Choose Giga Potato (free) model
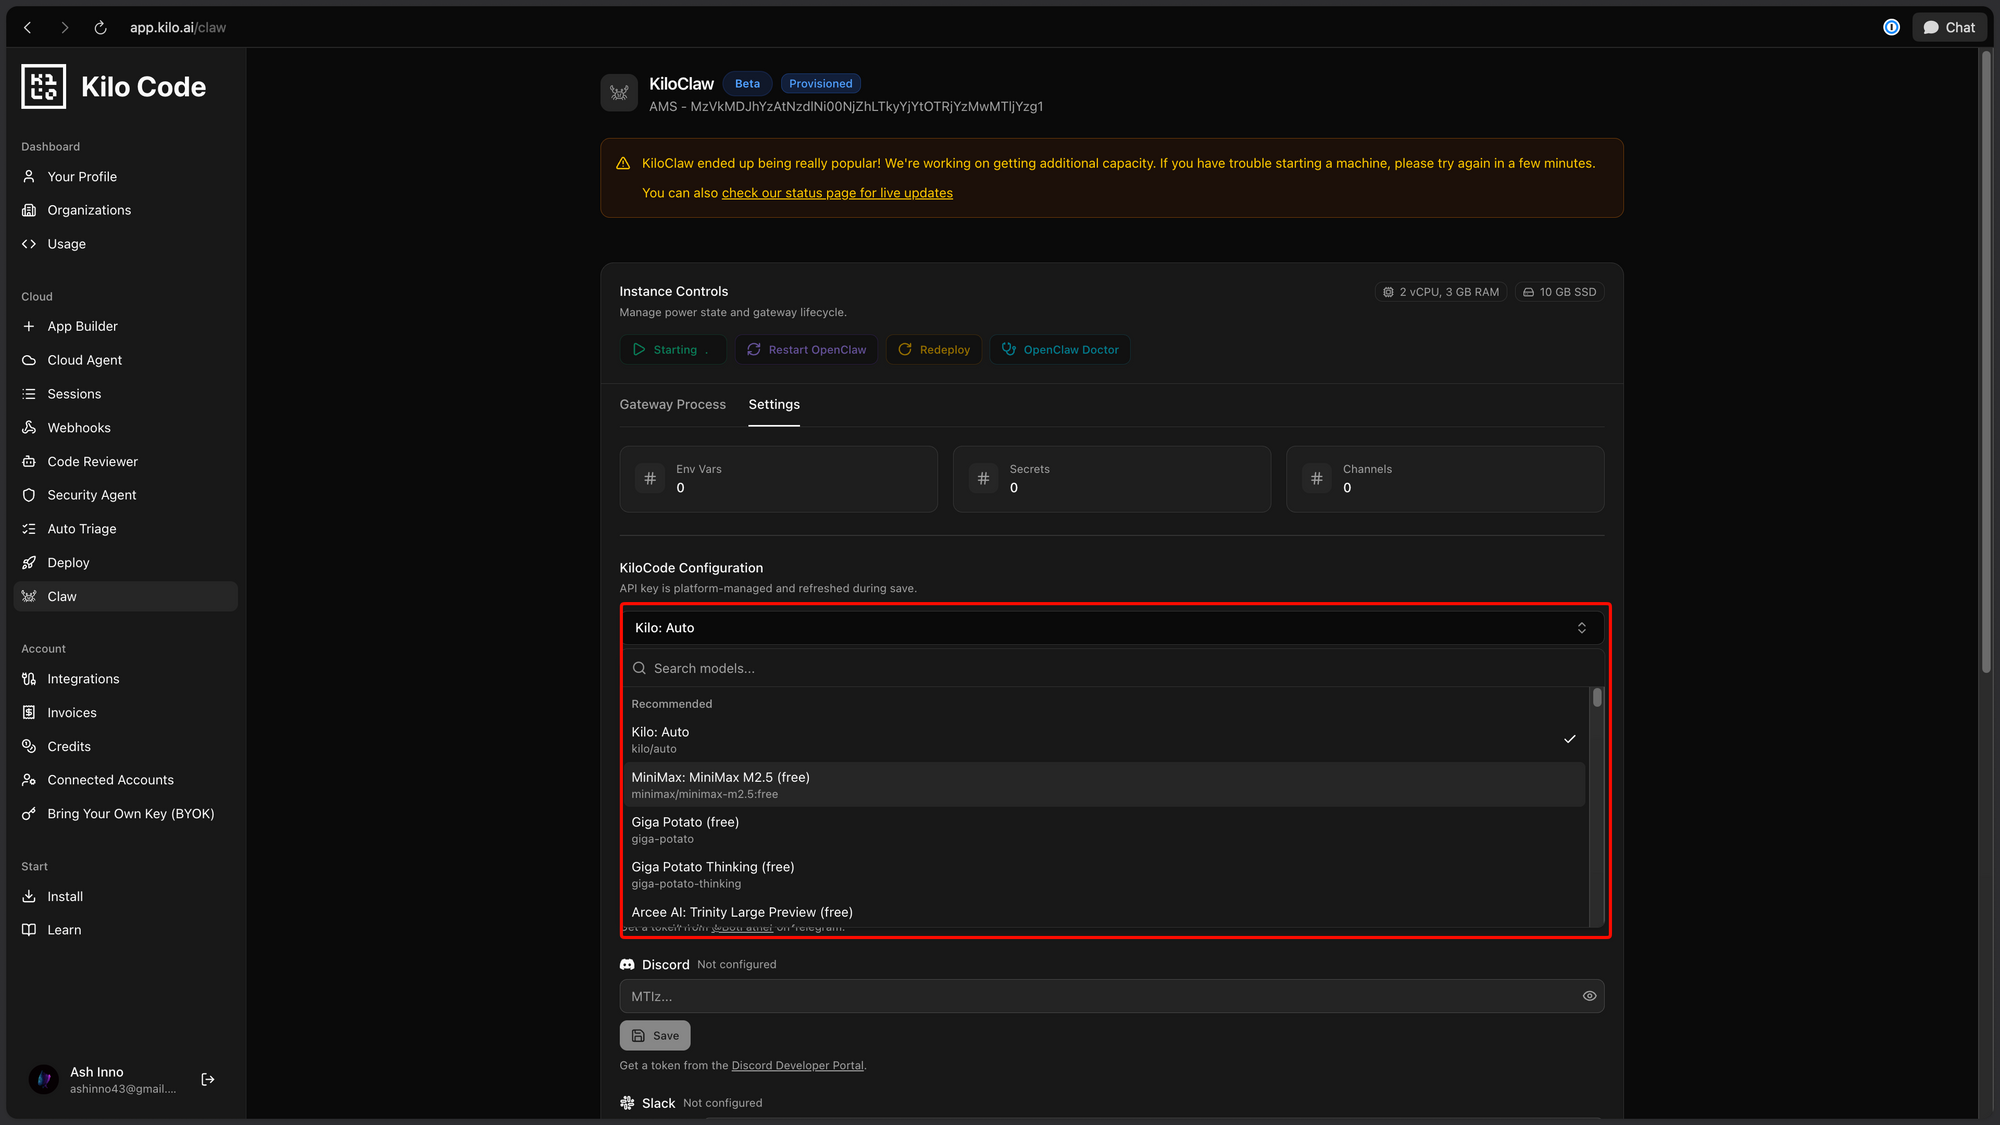Image resolution: width=2000 pixels, height=1125 pixels. [1104, 830]
